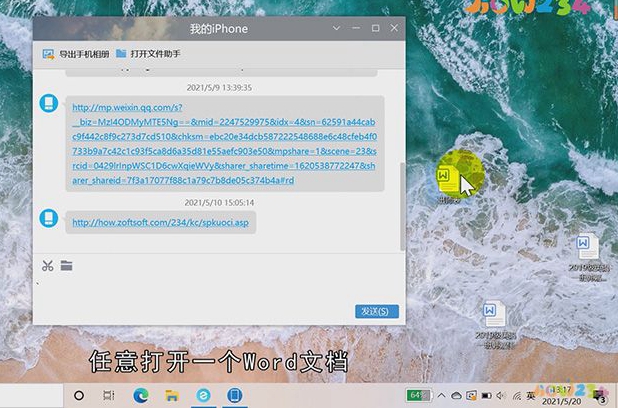618x408 pixels.
Task: Launch Microsoft Edge from the taskbar
Action: point(141,395)
